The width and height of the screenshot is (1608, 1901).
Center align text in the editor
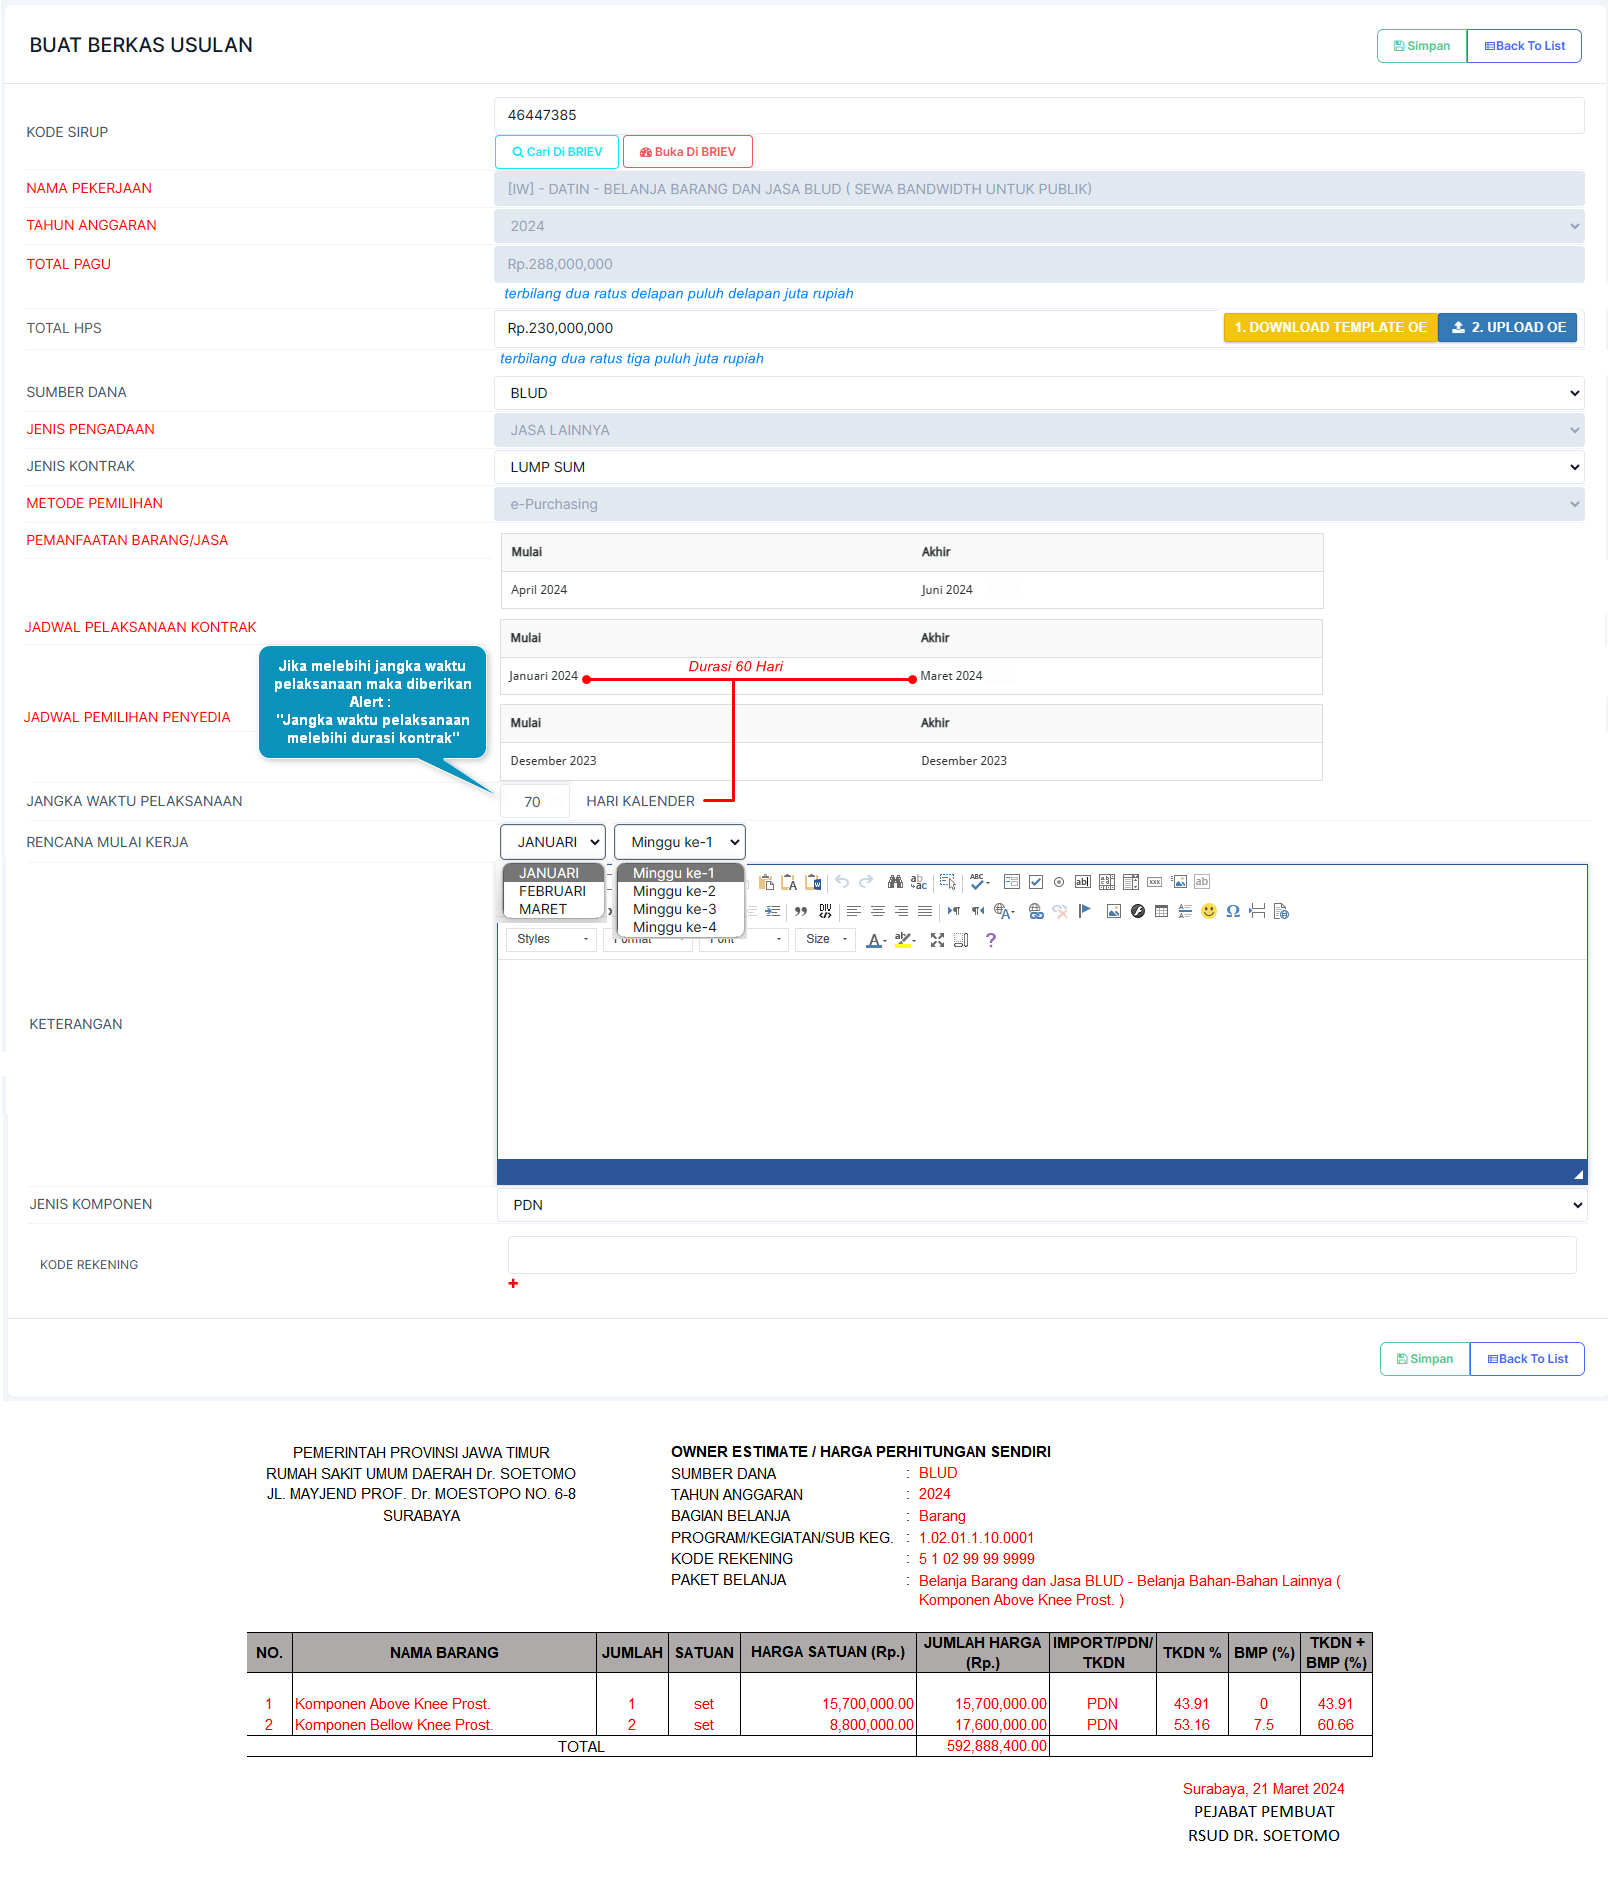pos(878,911)
